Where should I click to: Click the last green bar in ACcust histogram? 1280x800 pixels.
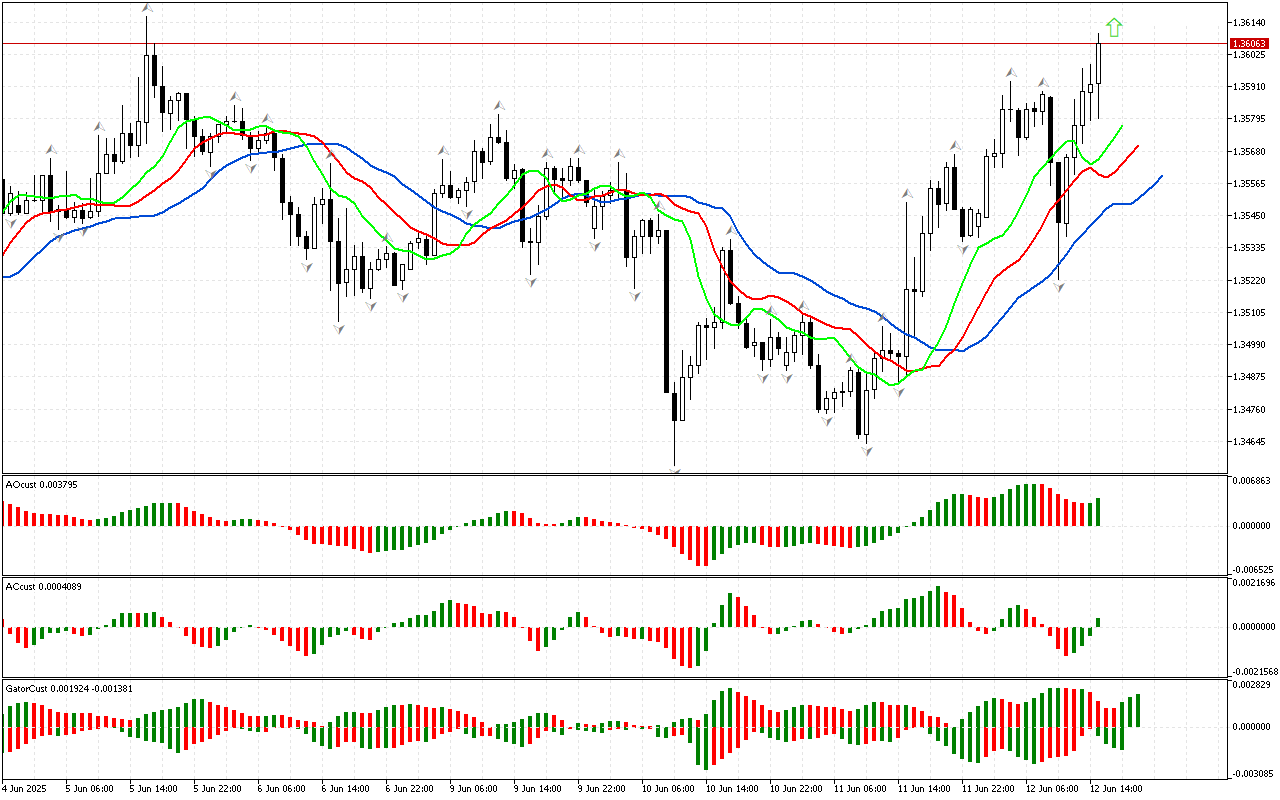(1098, 622)
